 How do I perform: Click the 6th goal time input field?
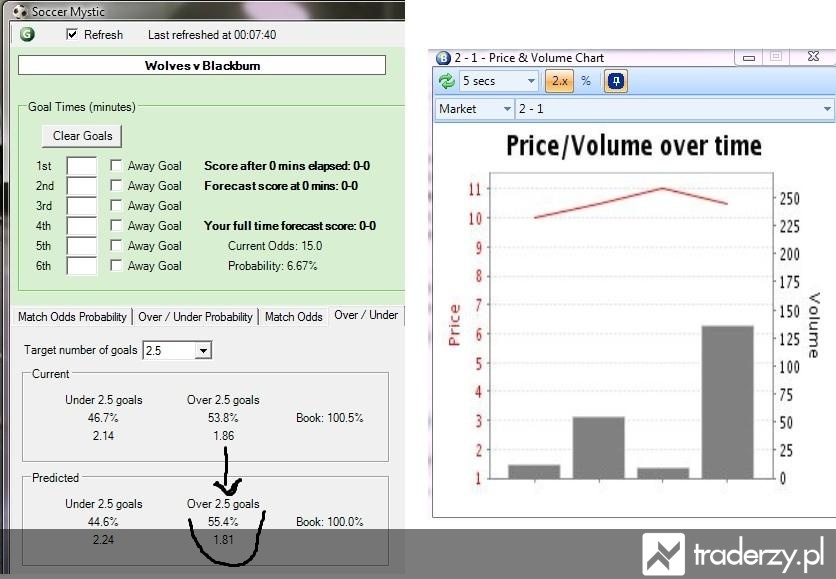[82, 266]
